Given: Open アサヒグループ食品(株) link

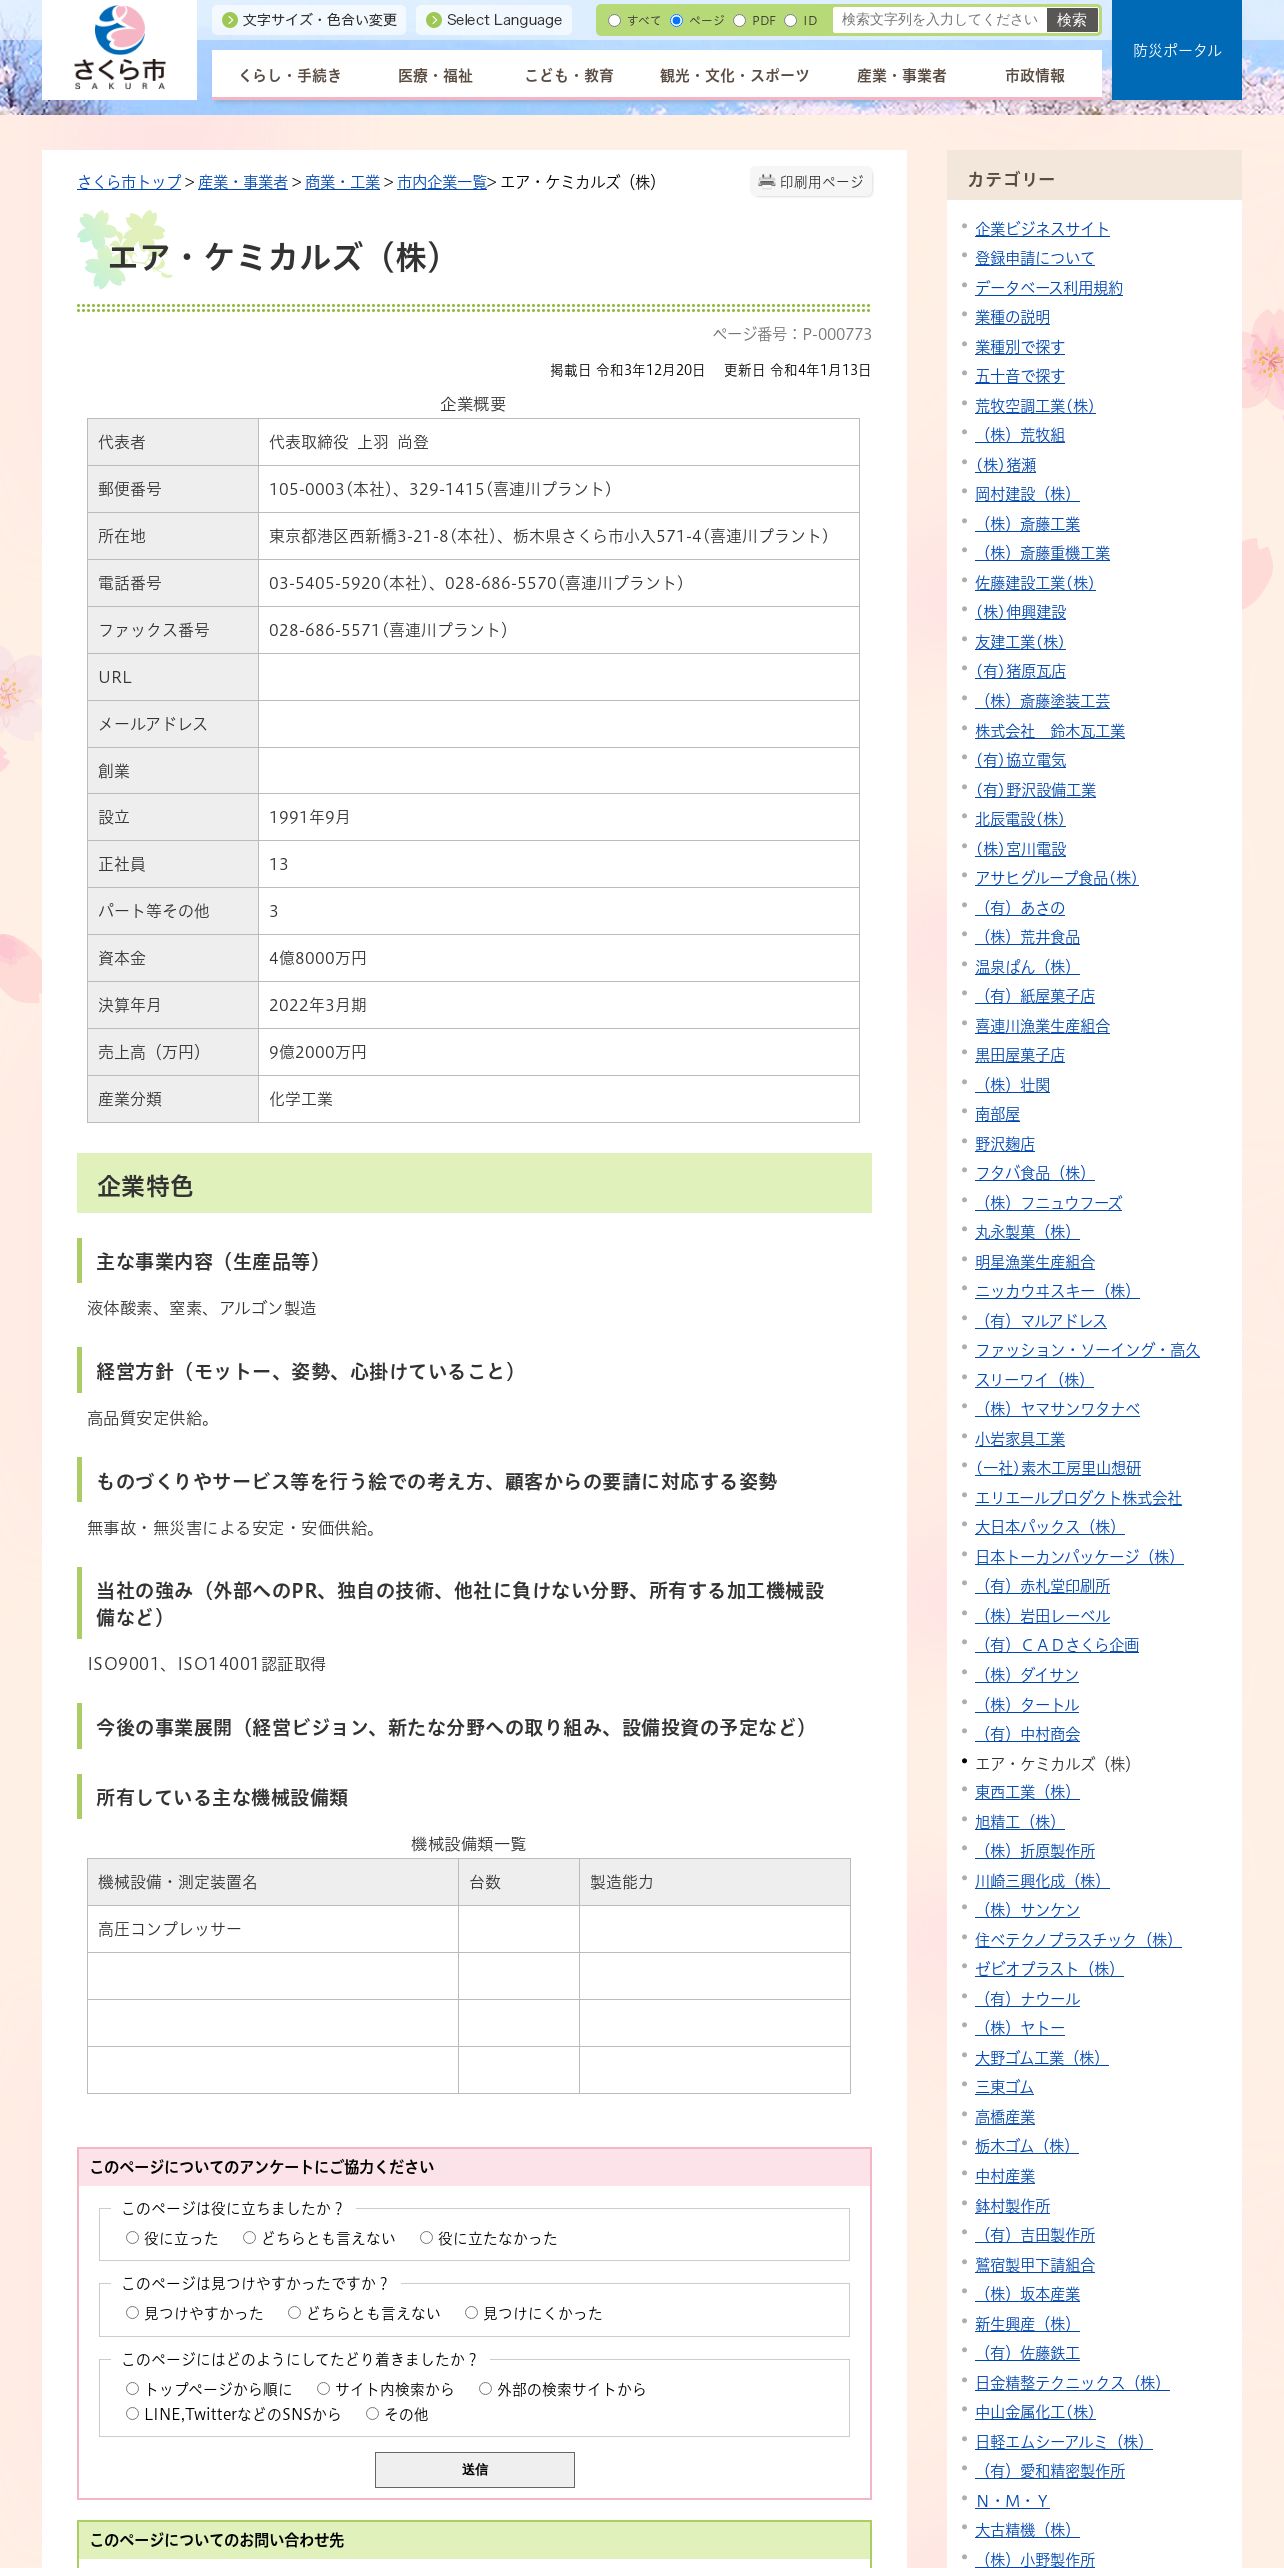Looking at the screenshot, I should pos(1056,878).
